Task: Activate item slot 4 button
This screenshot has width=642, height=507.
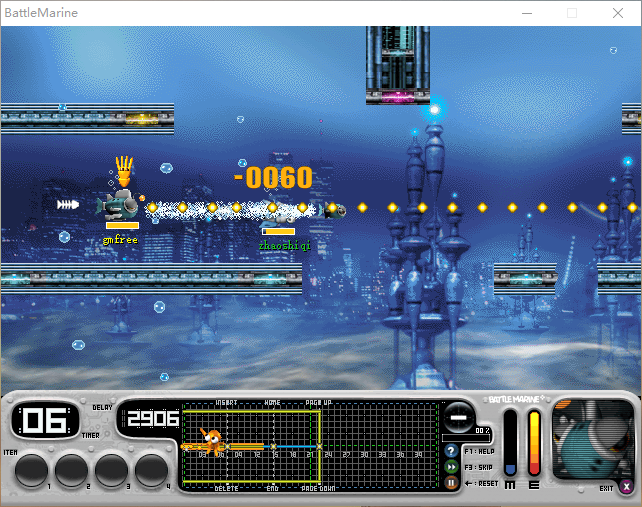Action: tap(151, 469)
